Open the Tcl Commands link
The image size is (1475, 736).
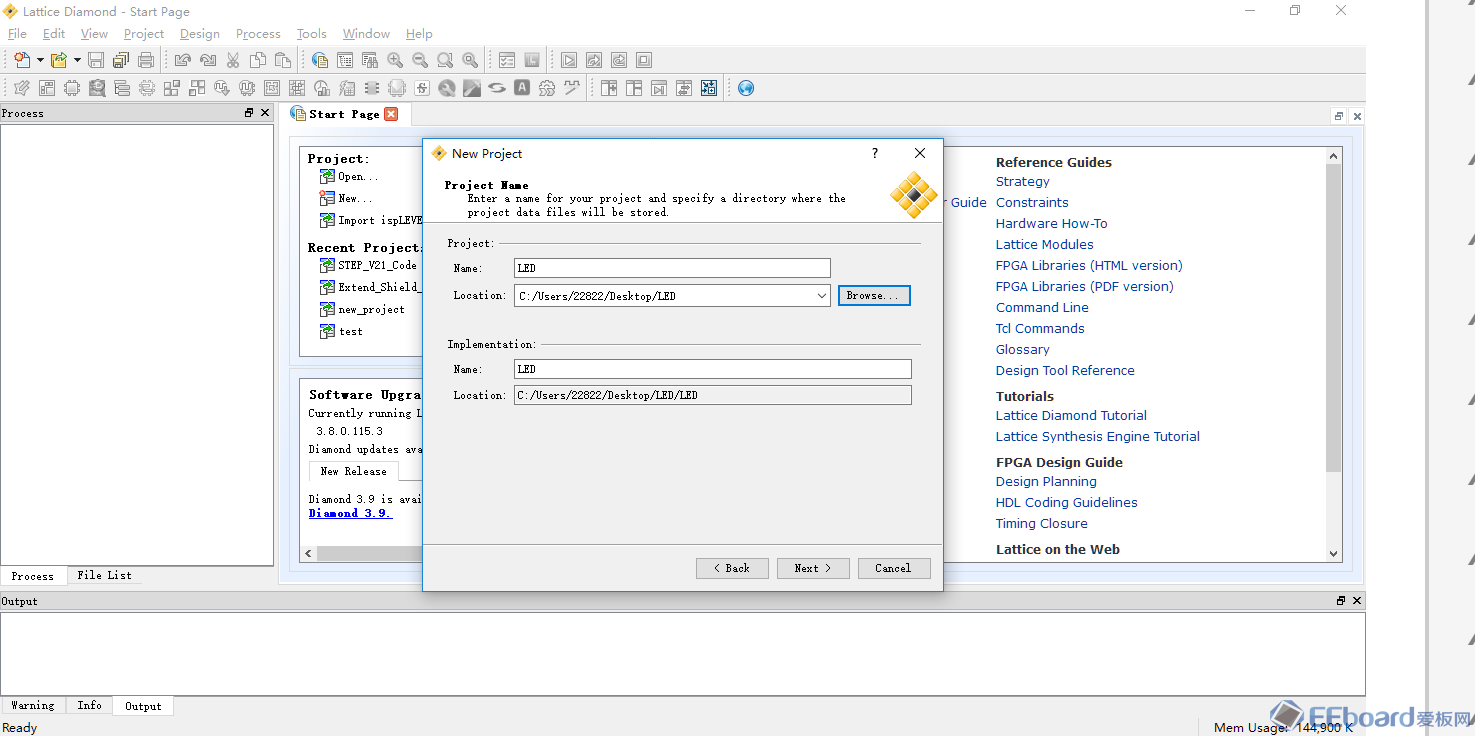tap(1040, 329)
